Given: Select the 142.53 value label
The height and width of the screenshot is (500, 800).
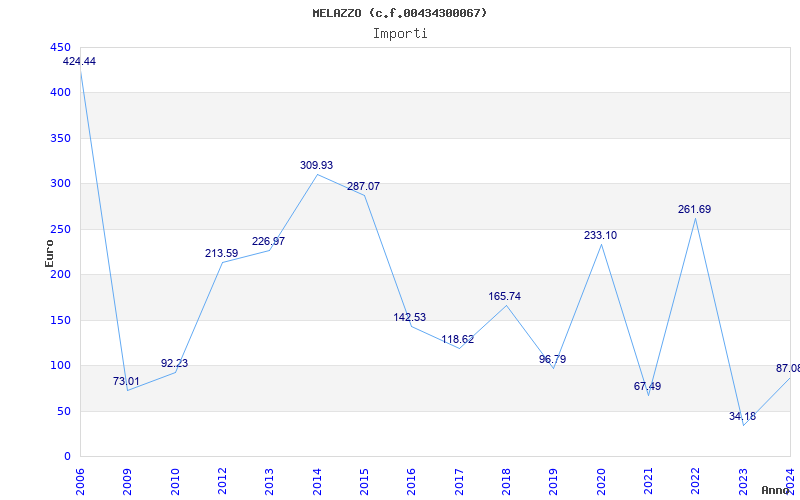Looking at the screenshot, I should coord(409,317).
